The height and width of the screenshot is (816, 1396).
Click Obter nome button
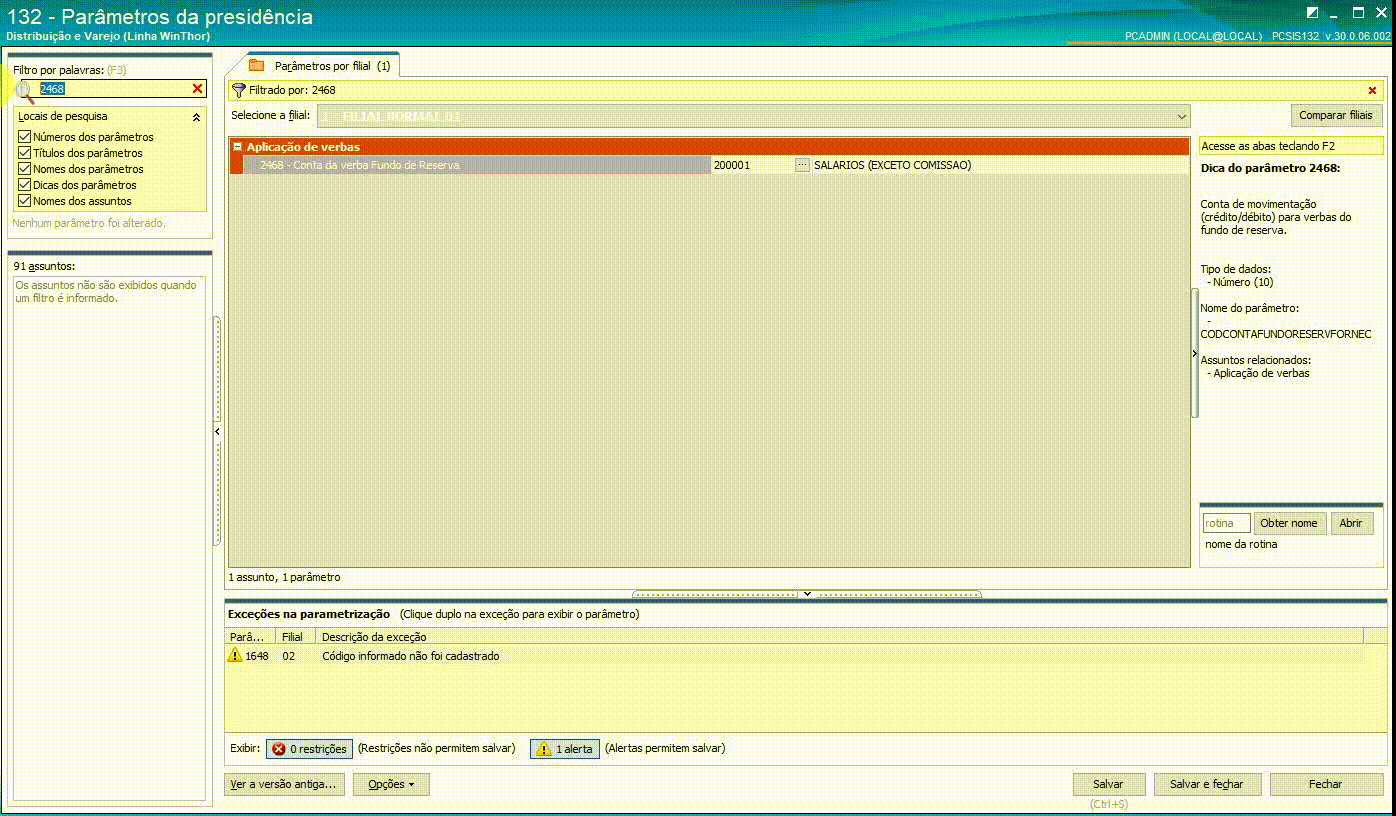[x=1289, y=523]
